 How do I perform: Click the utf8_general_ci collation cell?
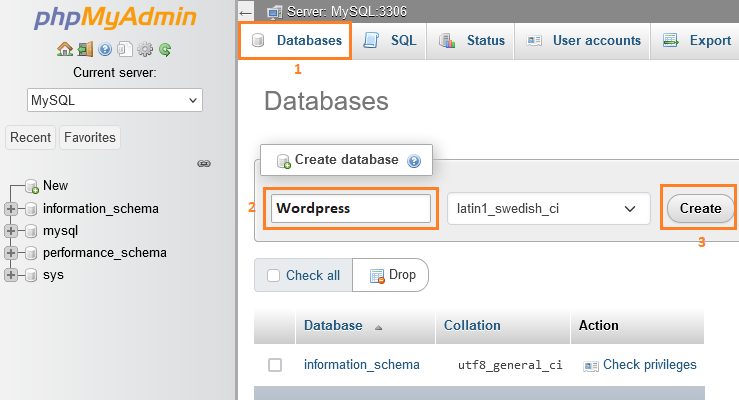tap(510, 365)
